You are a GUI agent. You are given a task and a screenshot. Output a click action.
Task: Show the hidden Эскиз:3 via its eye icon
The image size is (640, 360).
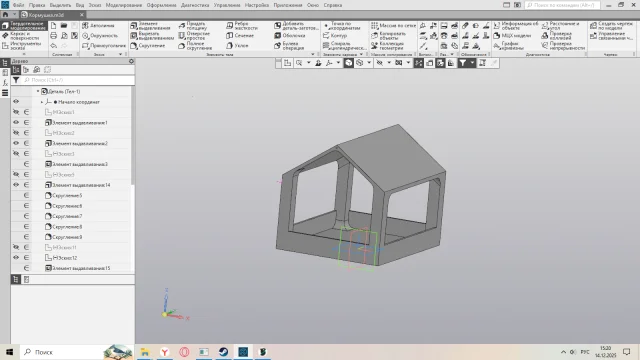pyautogui.click(x=16, y=153)
